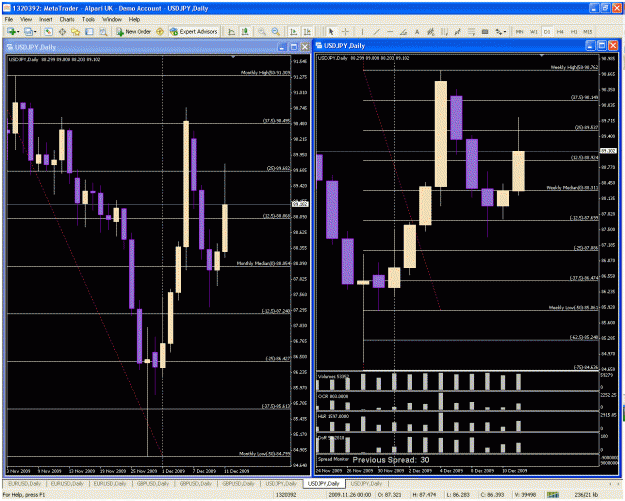The width and height of the screenshot is (625, 501).
Task: Toggle Expert Advisors on or off
Action: click(x=194, y=31)
